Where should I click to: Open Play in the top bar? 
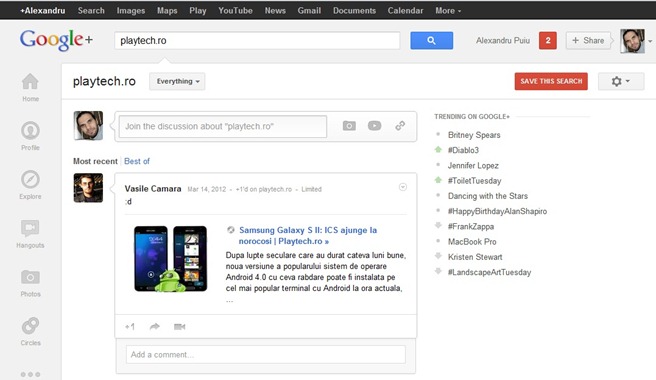[198, 10]
